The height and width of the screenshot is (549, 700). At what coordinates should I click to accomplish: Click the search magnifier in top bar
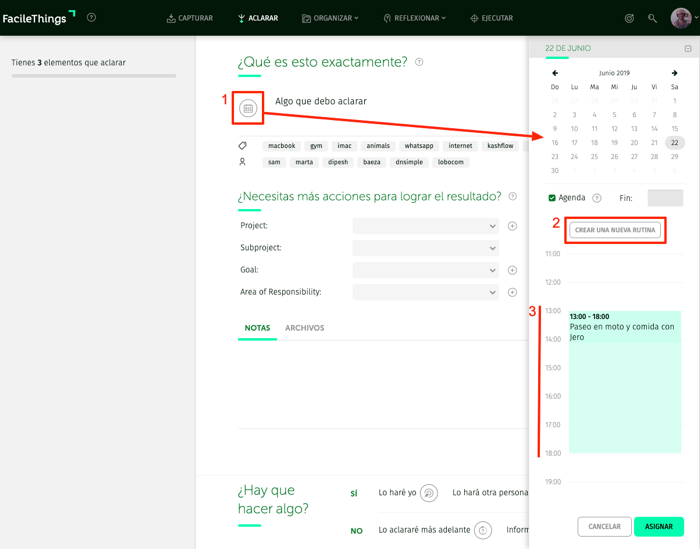[652, 18]
